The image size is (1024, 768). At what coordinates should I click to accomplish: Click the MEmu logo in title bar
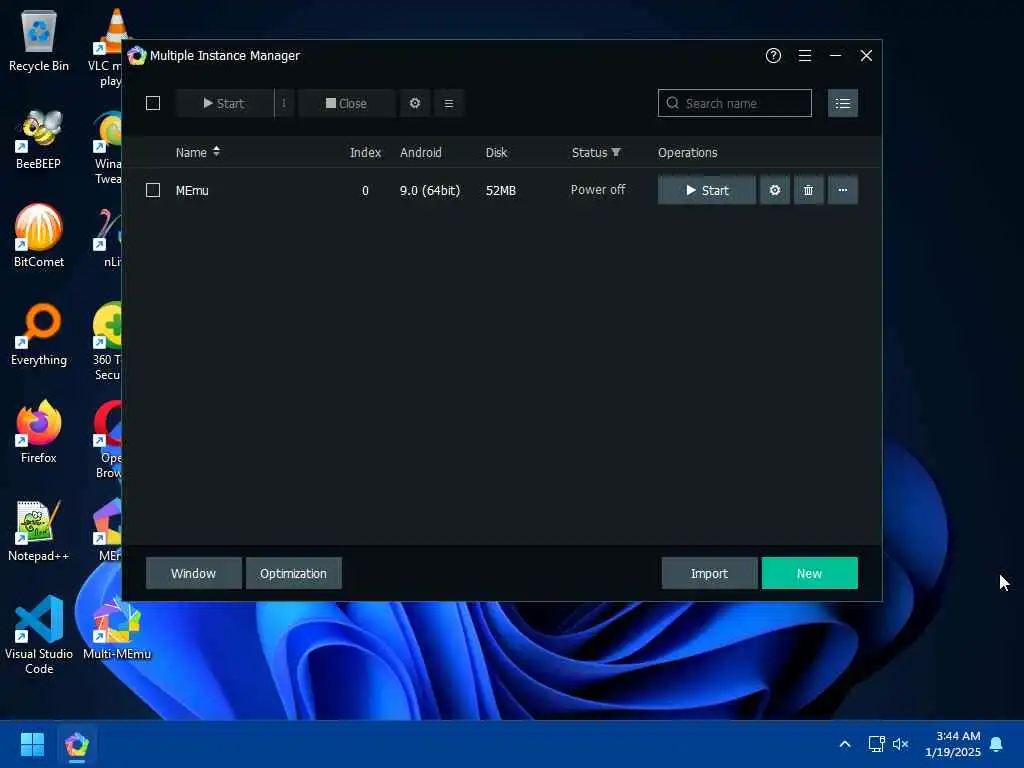136,56
